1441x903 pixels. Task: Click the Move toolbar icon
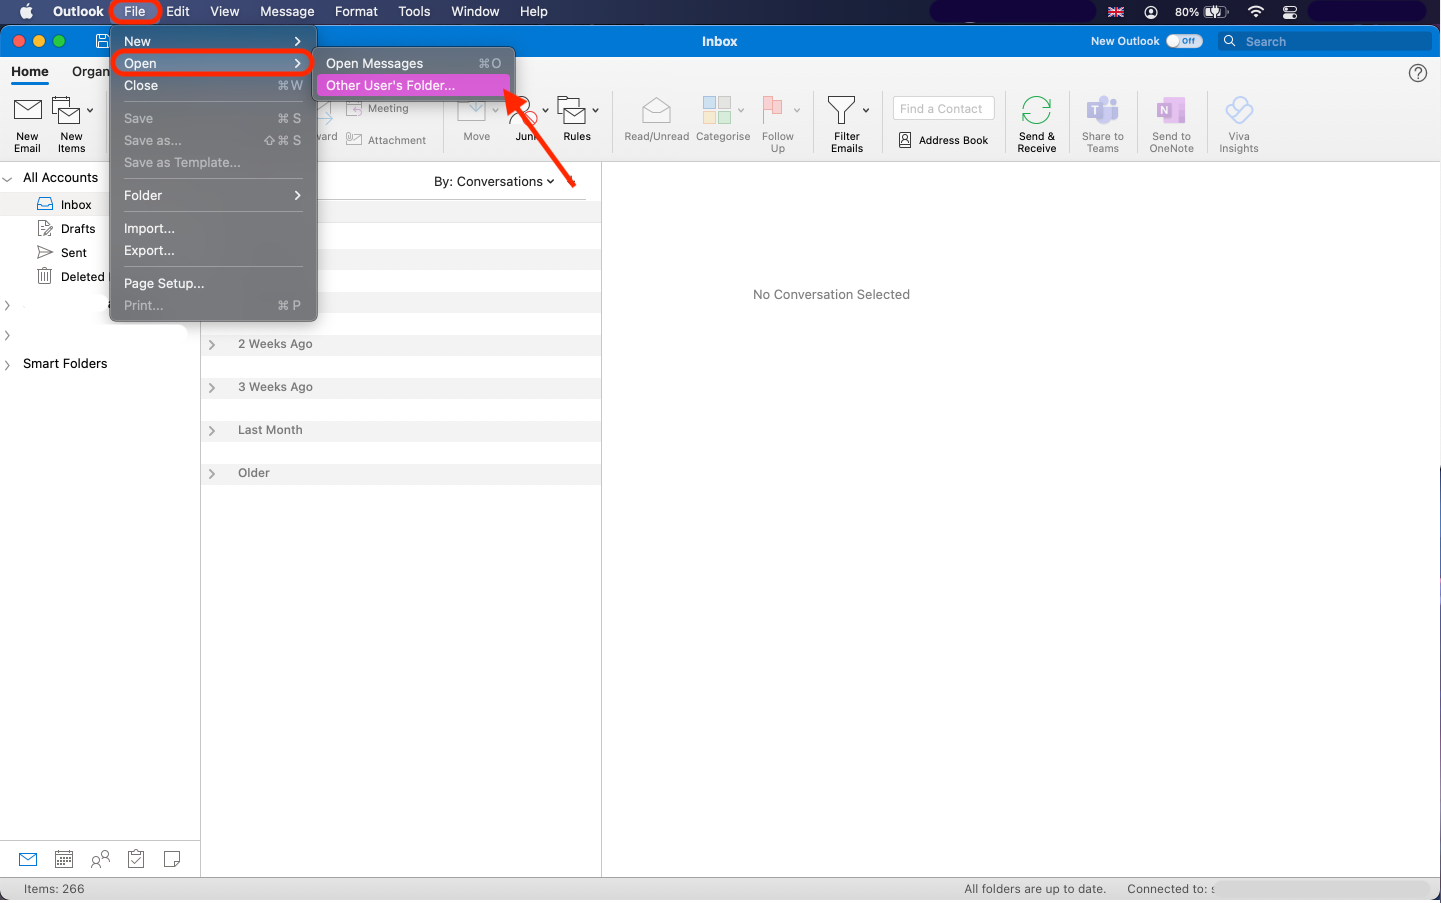pyautogui.click(x=472, y=112)
